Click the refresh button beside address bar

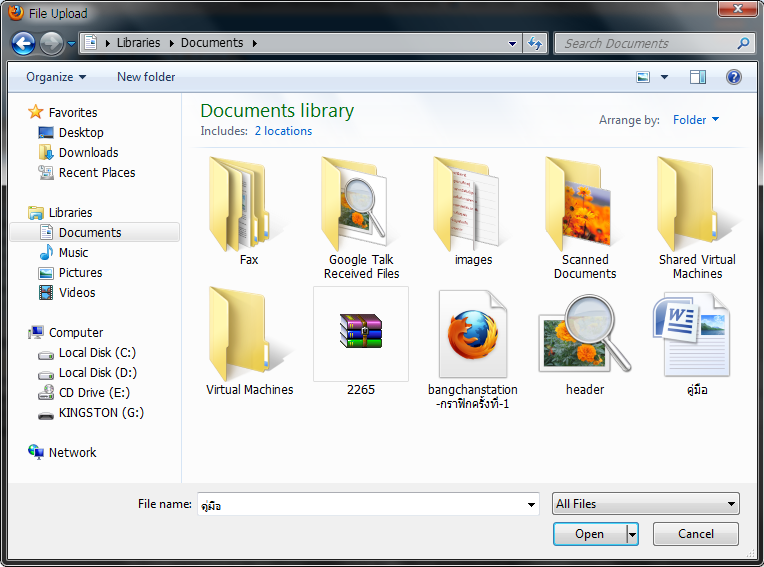535,43
